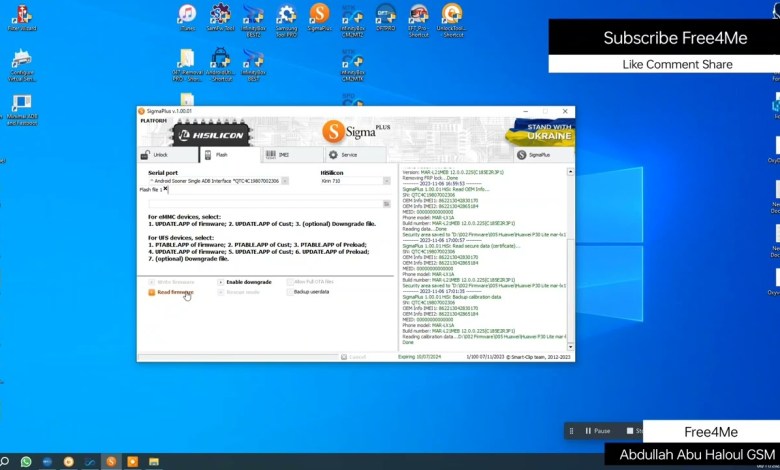Select the Flash file 1 tab

click(150, 189)
